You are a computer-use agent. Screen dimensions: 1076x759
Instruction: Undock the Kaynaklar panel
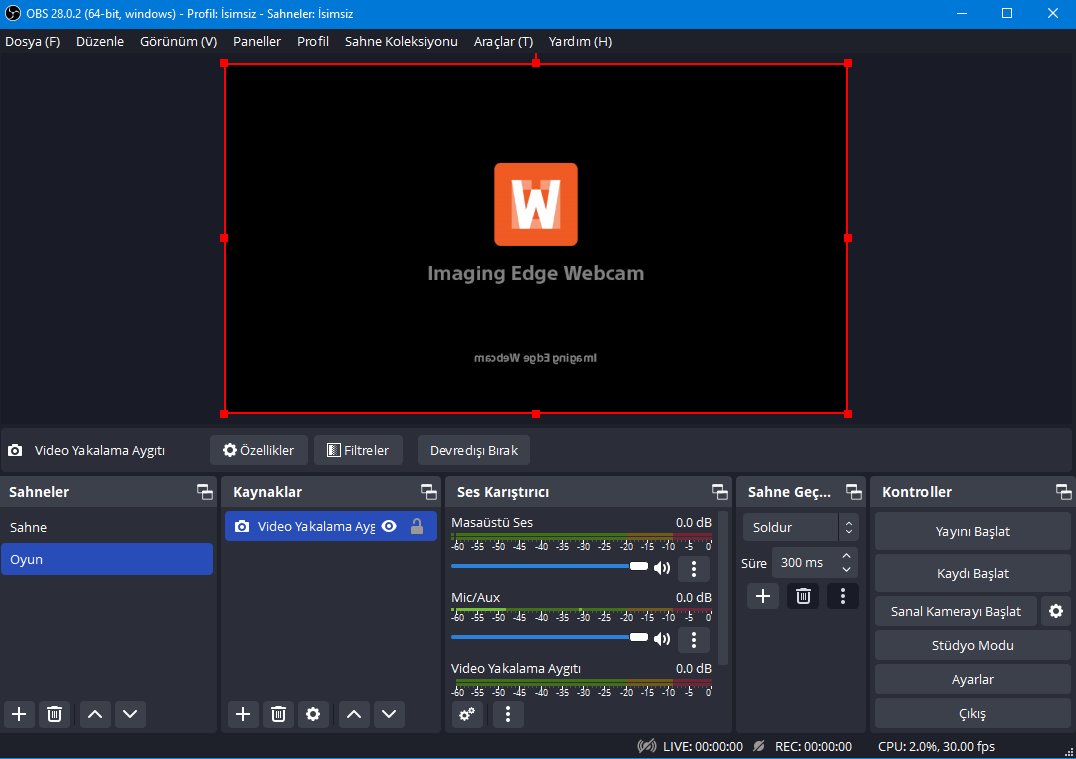[428, 491]
